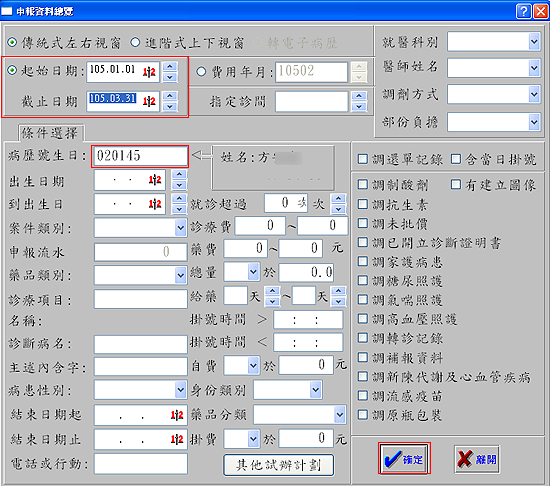Open calendar picker for 截止日期
This screenshot has height=486, width=550.
pyautogui.click(x=149, y=101)
